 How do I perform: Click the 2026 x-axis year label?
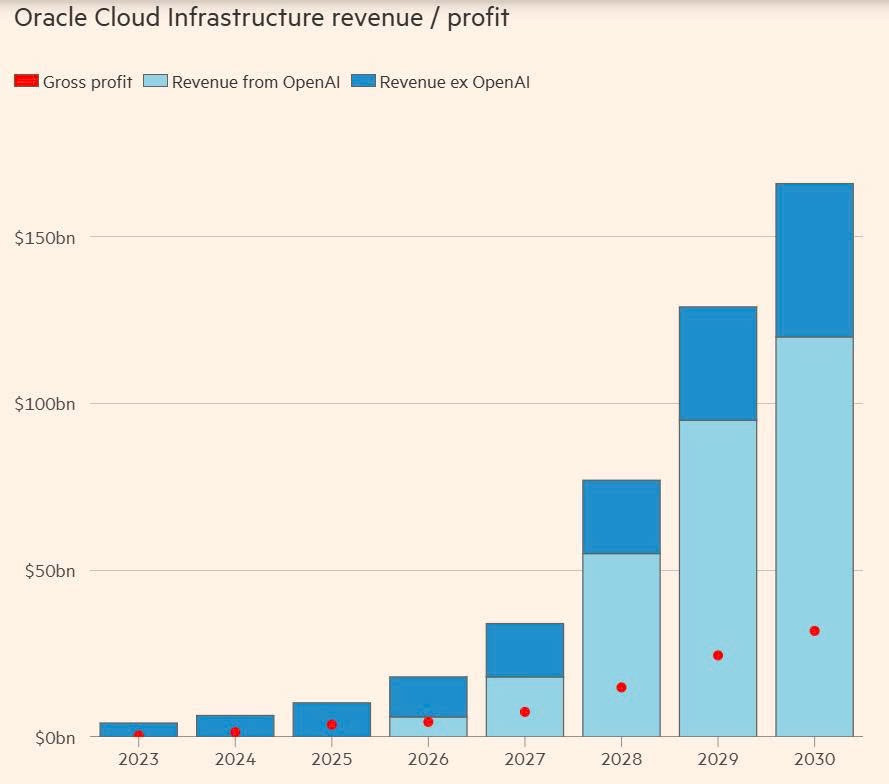coord(428,759)
